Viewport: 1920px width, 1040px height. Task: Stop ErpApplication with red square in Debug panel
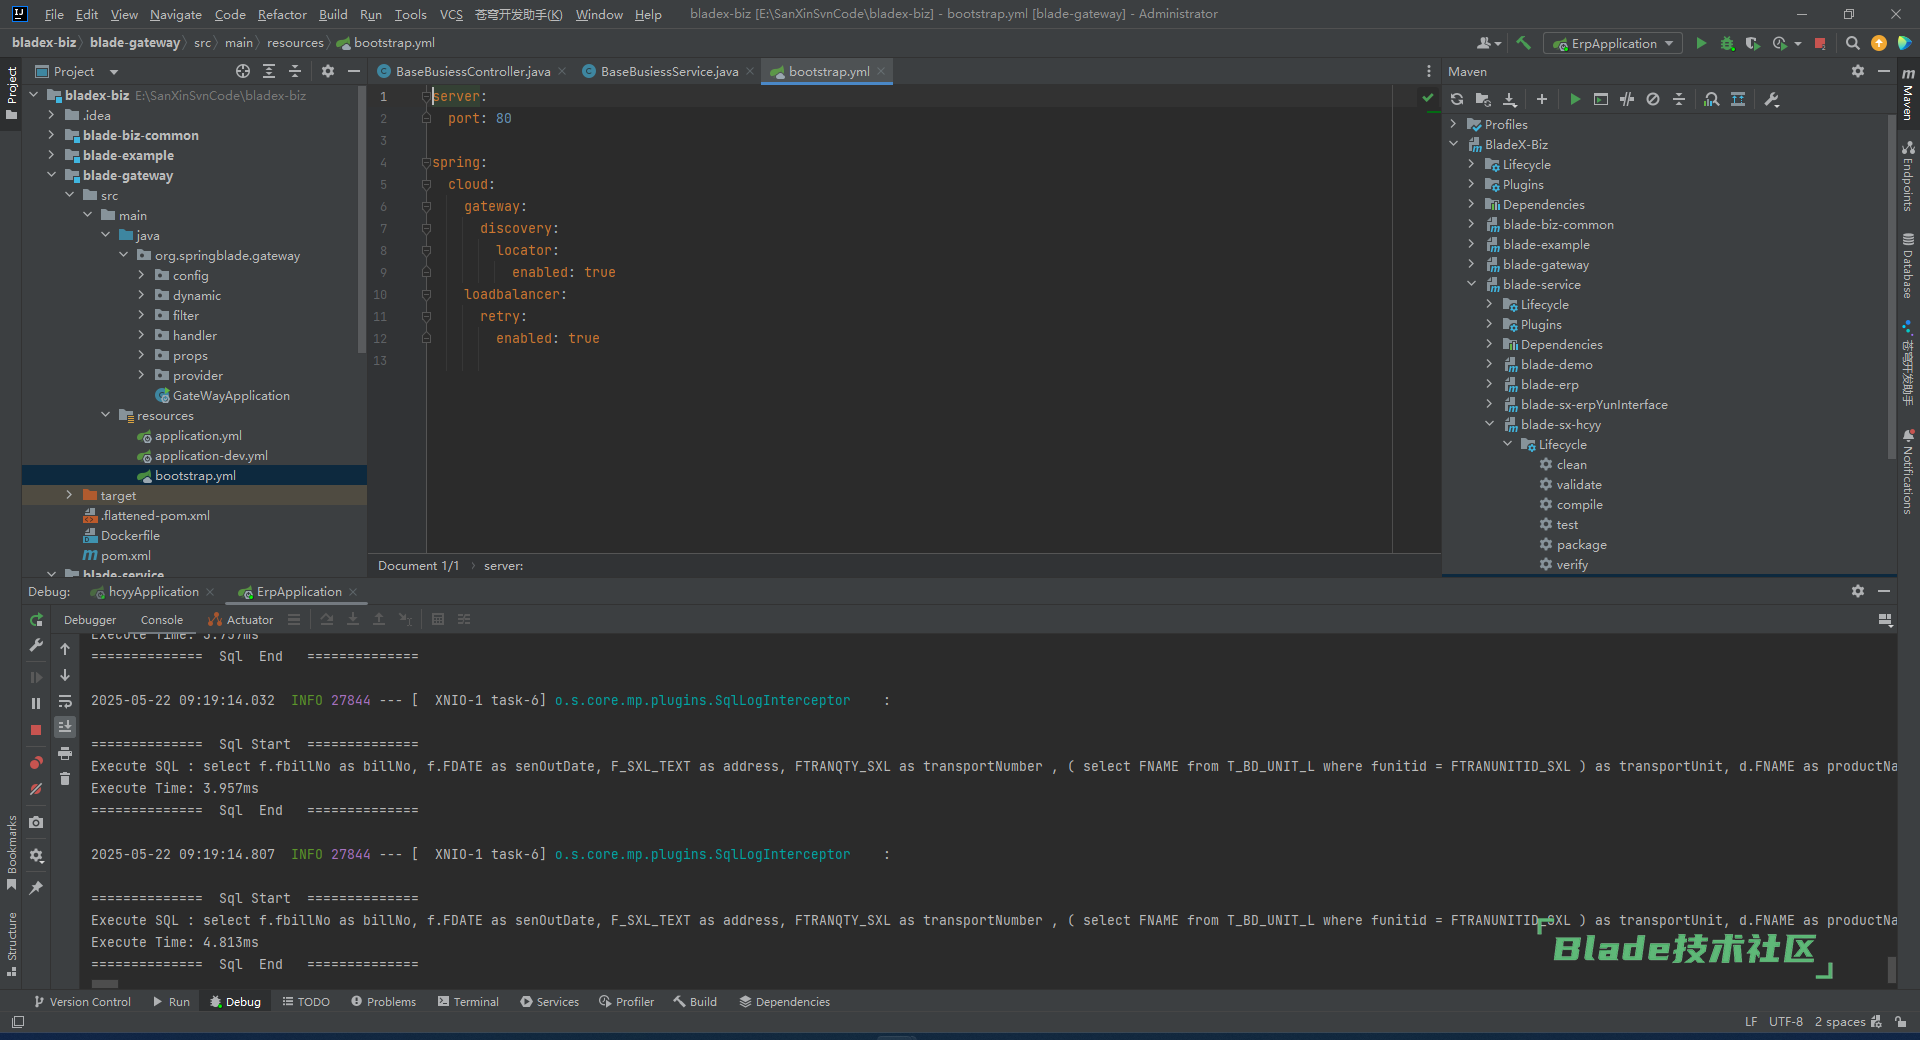point(36,730)
